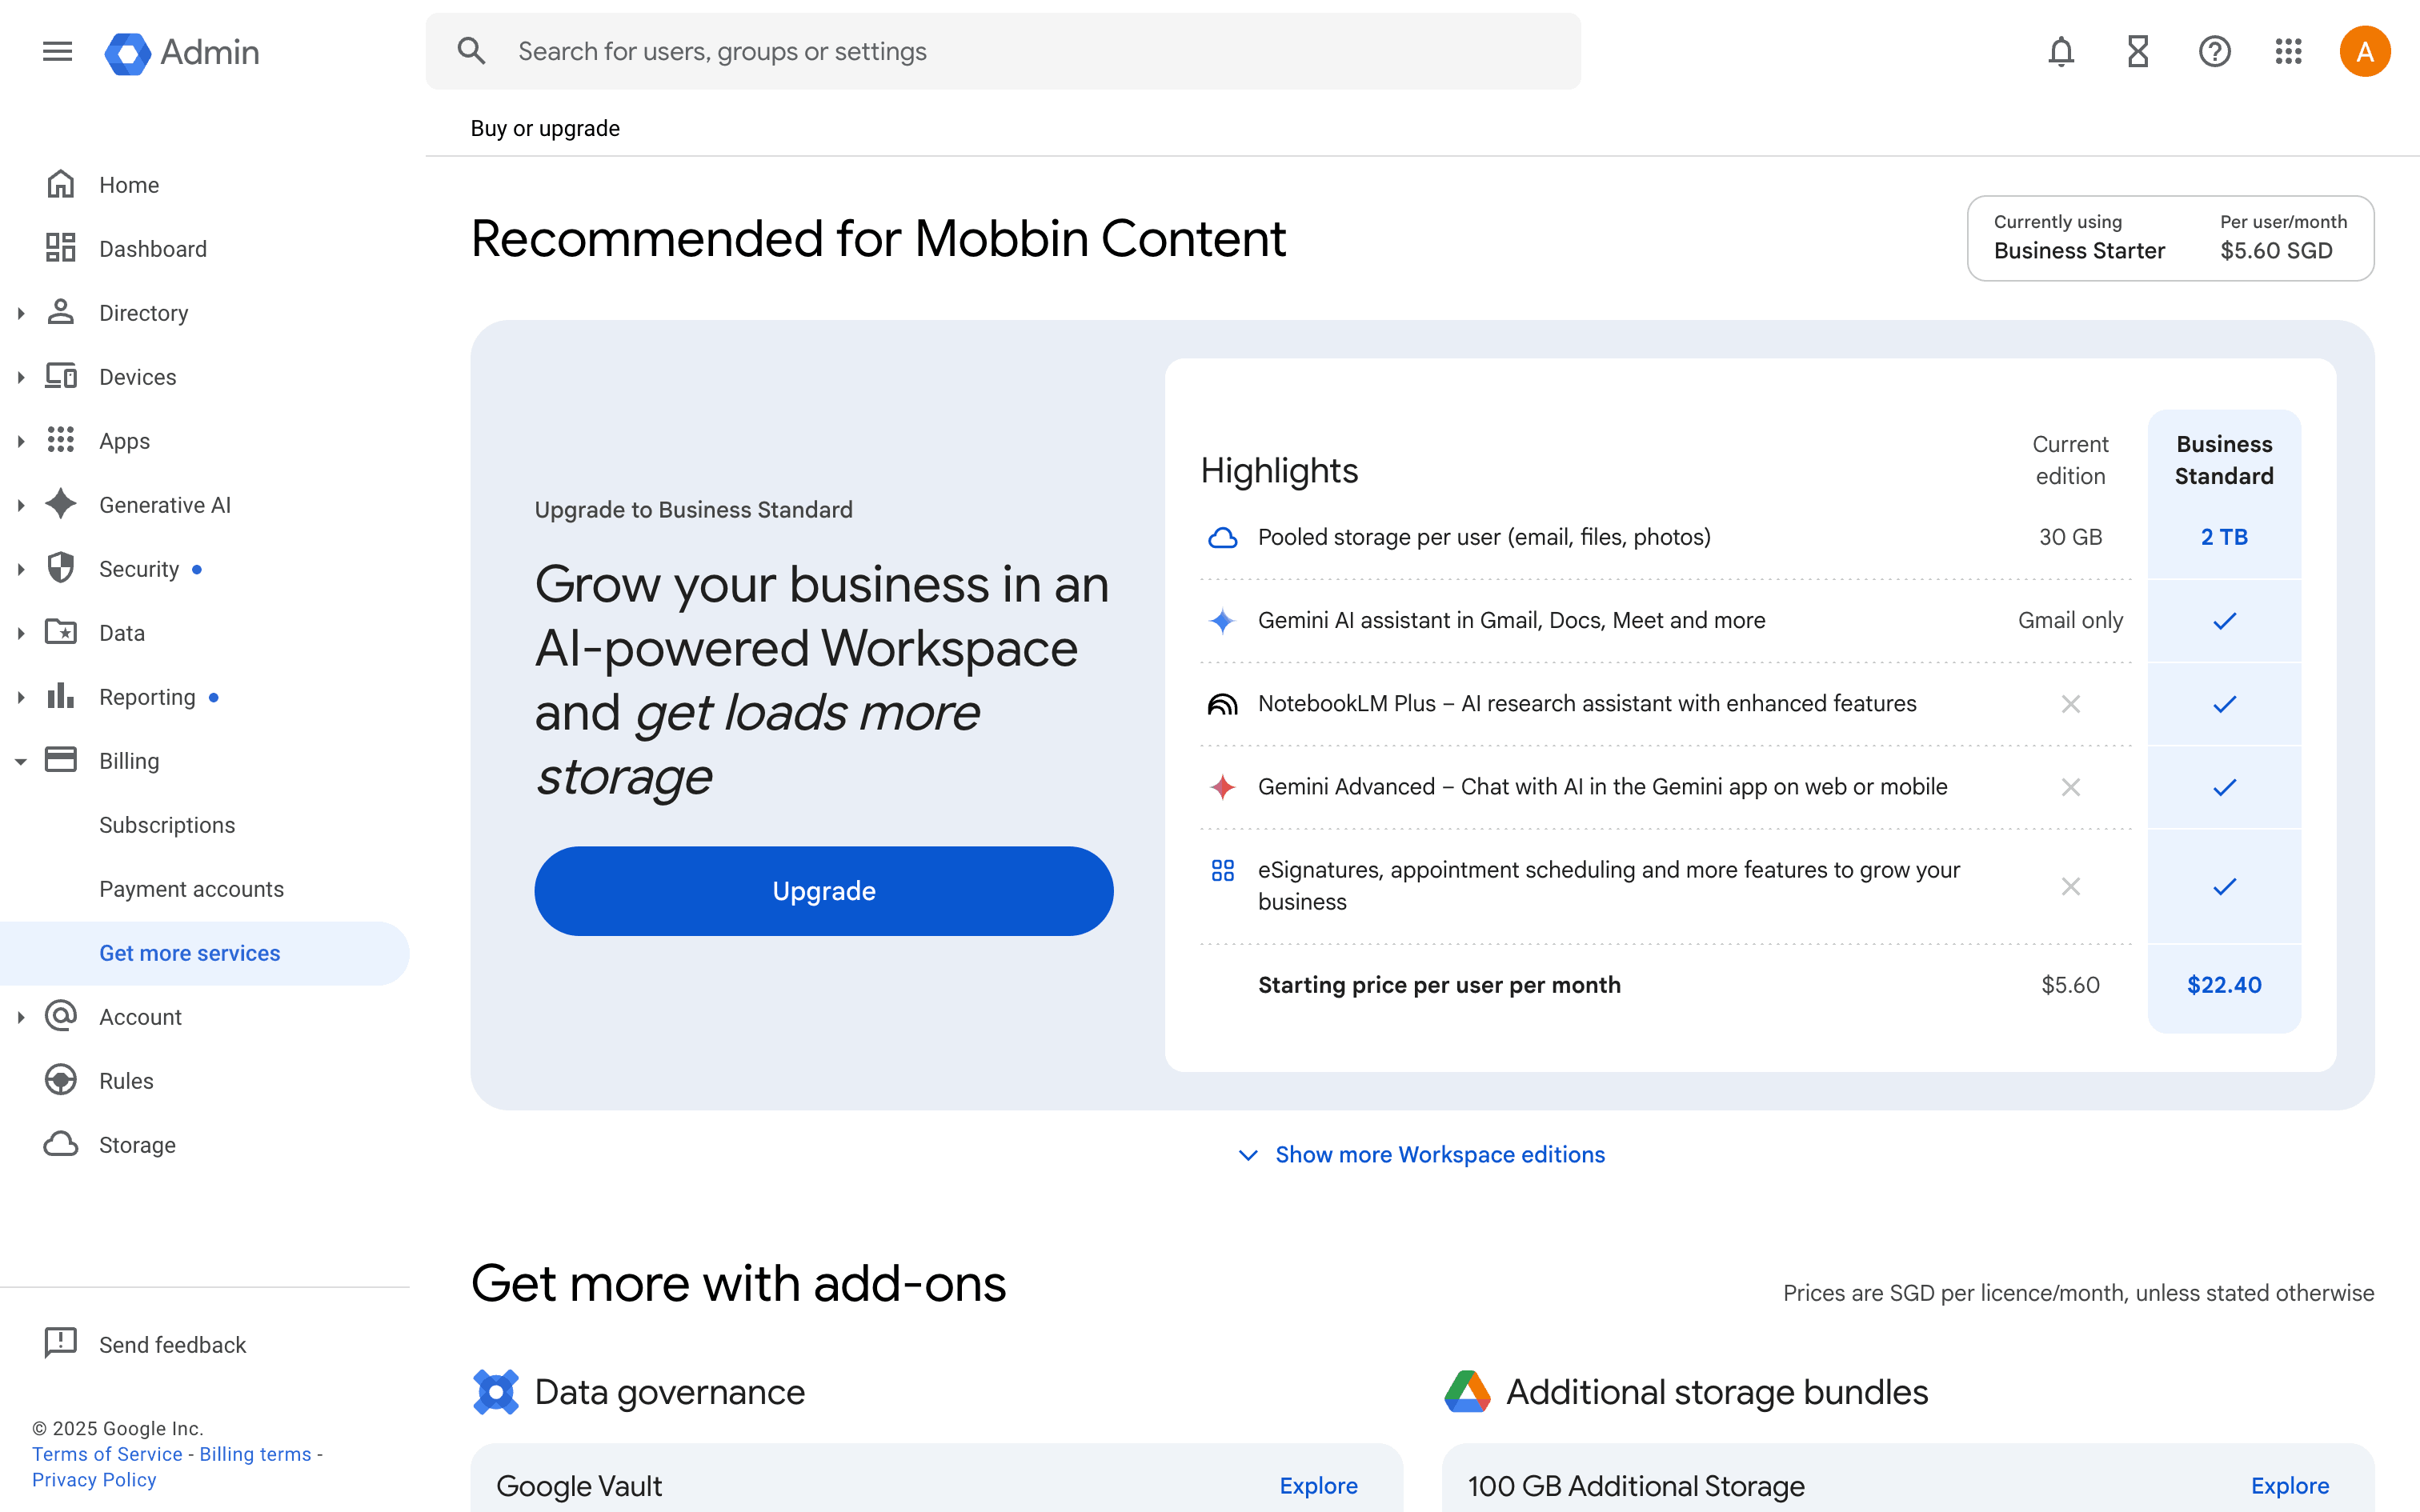2420x1512 pixels.
Task: Expand the Generative AI section arrow
Action: point(21,505)
